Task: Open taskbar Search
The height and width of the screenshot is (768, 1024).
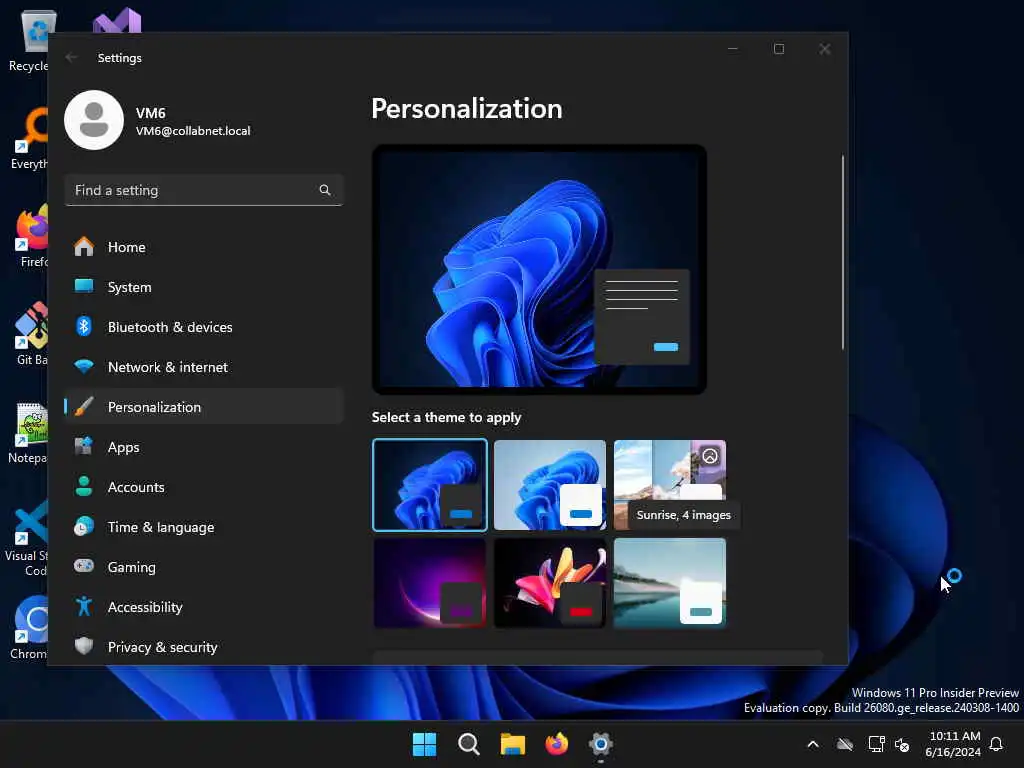Action: [x=468, y=744]
